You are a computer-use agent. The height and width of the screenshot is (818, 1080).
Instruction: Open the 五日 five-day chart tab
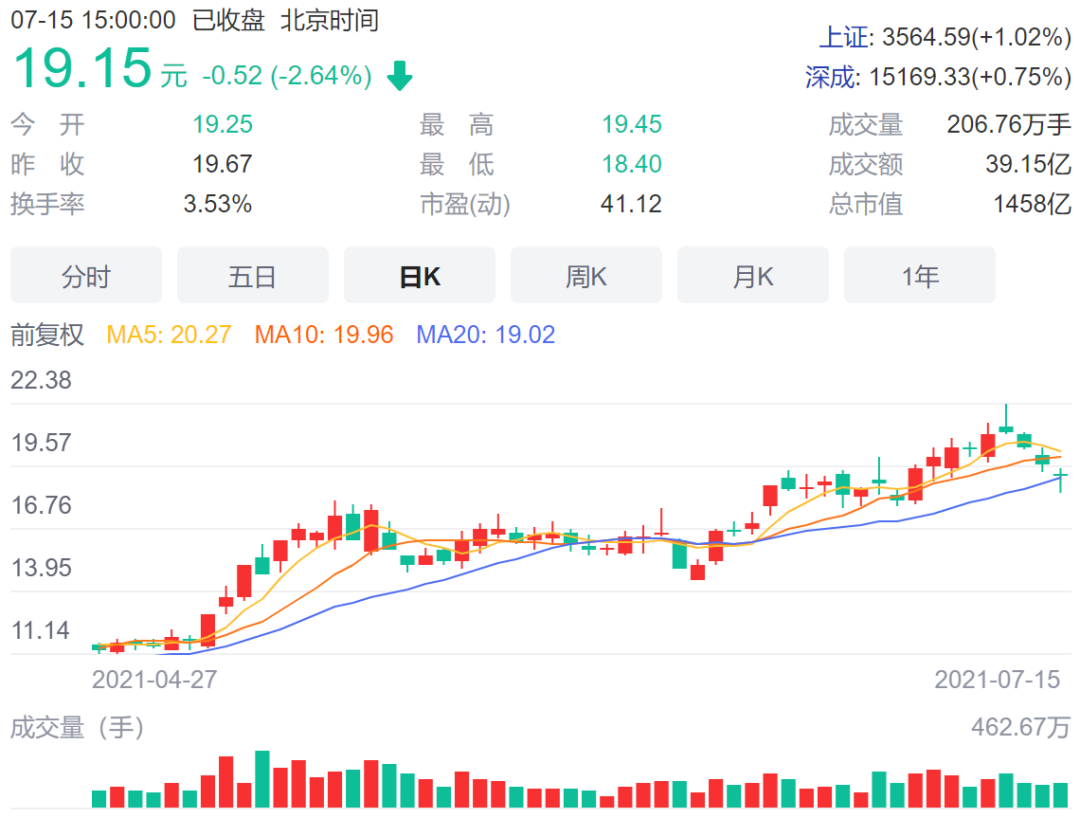pyautogui.click(x=253, y=275)
